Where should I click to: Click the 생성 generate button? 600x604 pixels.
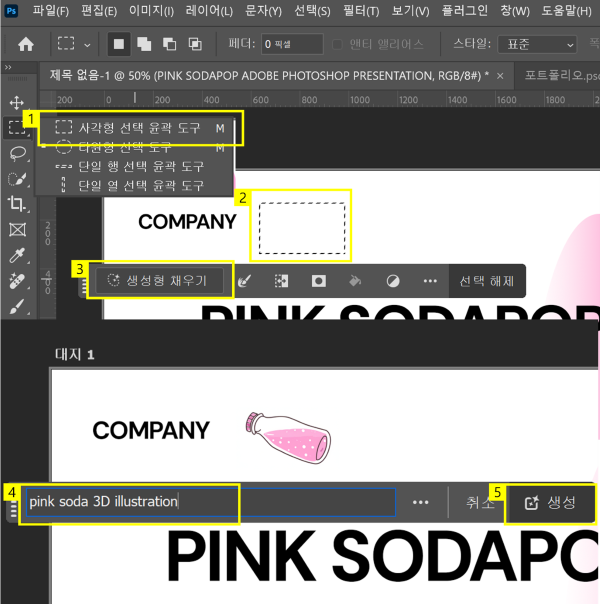(x=550, y=503)
